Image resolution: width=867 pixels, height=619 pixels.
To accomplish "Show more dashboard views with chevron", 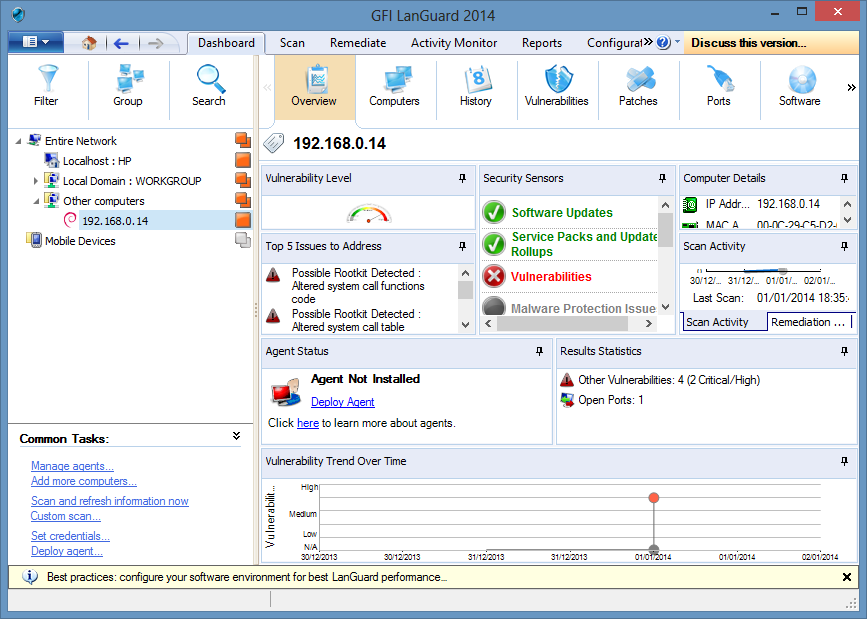I will click(x=851, y=87).
